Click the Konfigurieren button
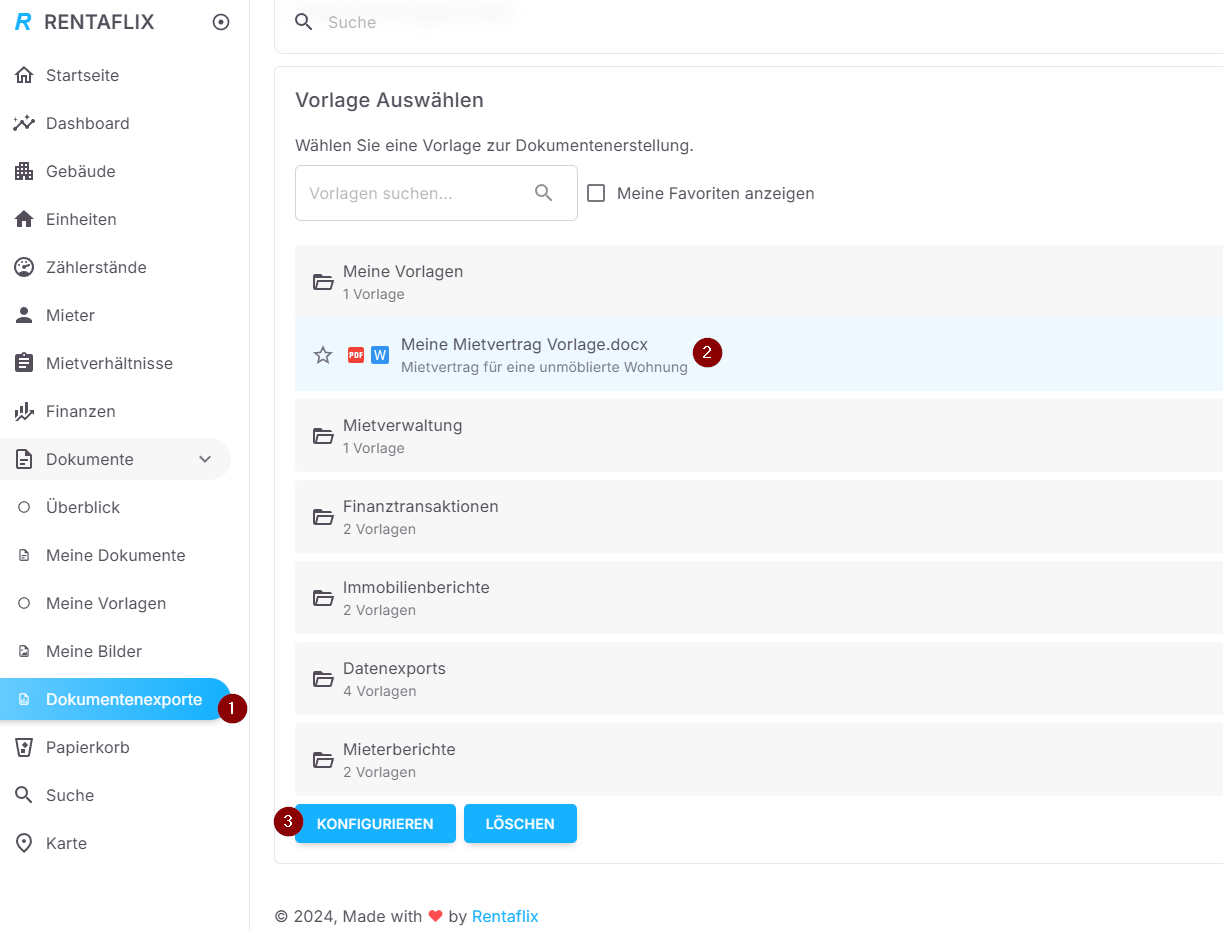The width and height of the screenshot is (1223, 931). point(375,824)
